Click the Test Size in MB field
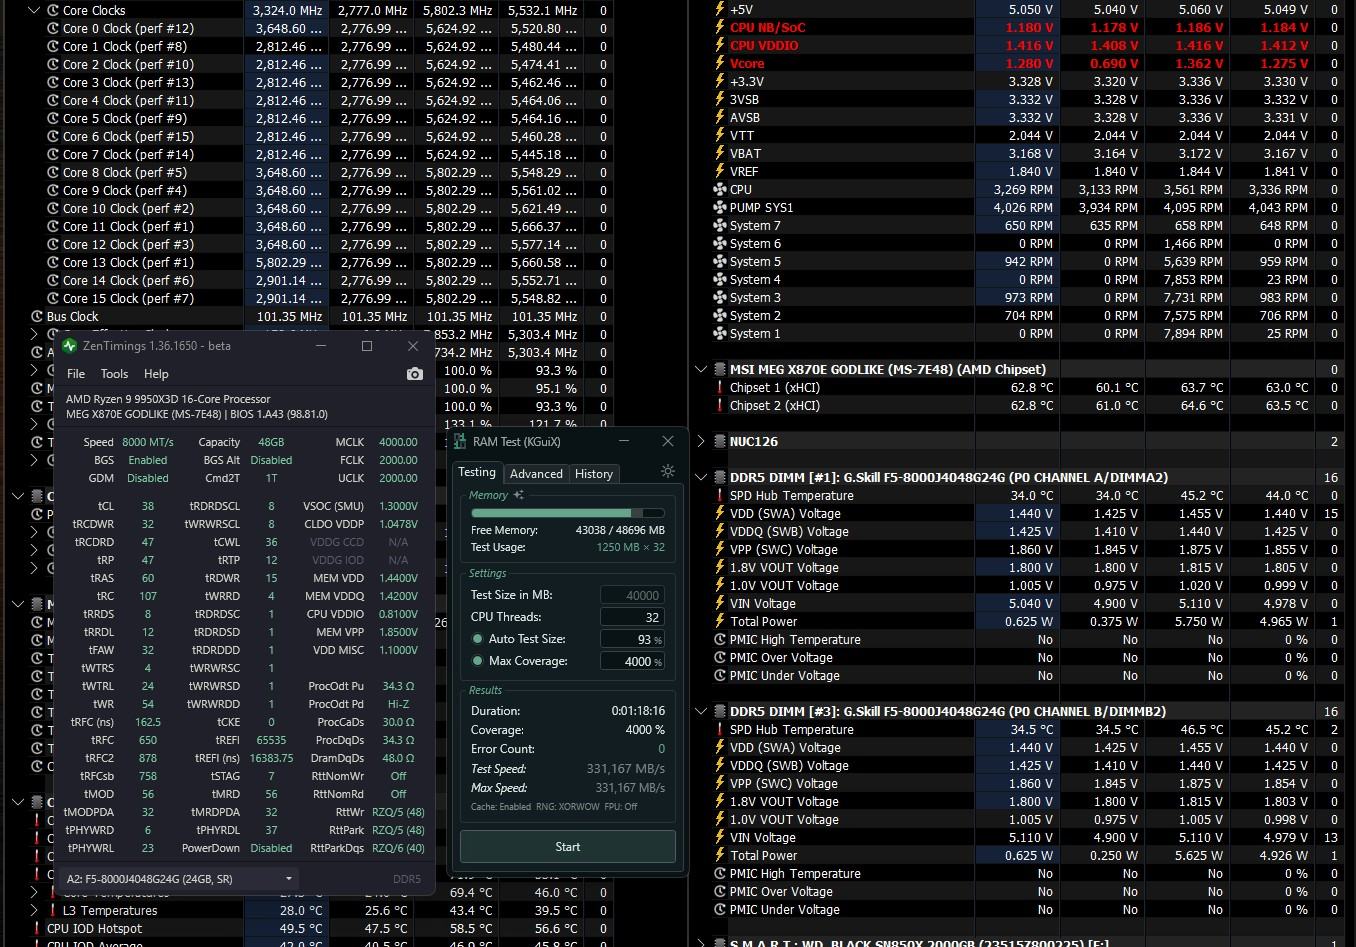This screenshot has height=947, width=1356. pos(632,595)
